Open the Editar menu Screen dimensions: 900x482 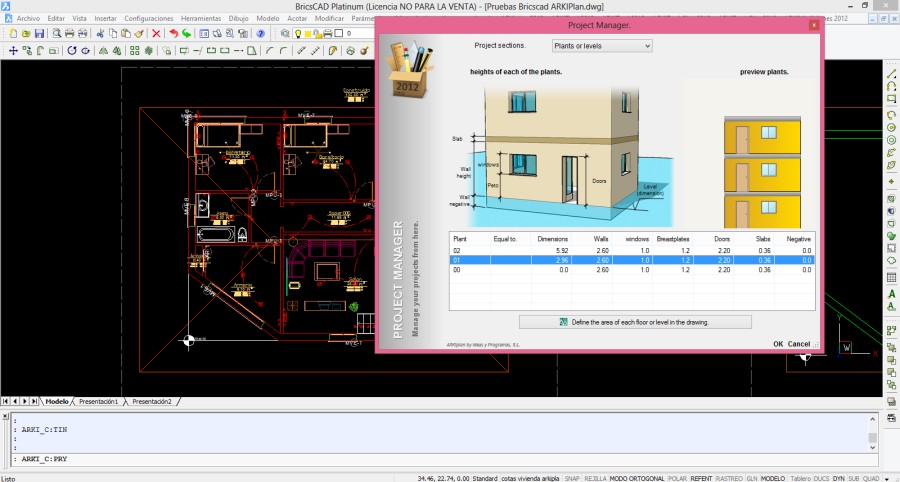(x=56, y=18)
